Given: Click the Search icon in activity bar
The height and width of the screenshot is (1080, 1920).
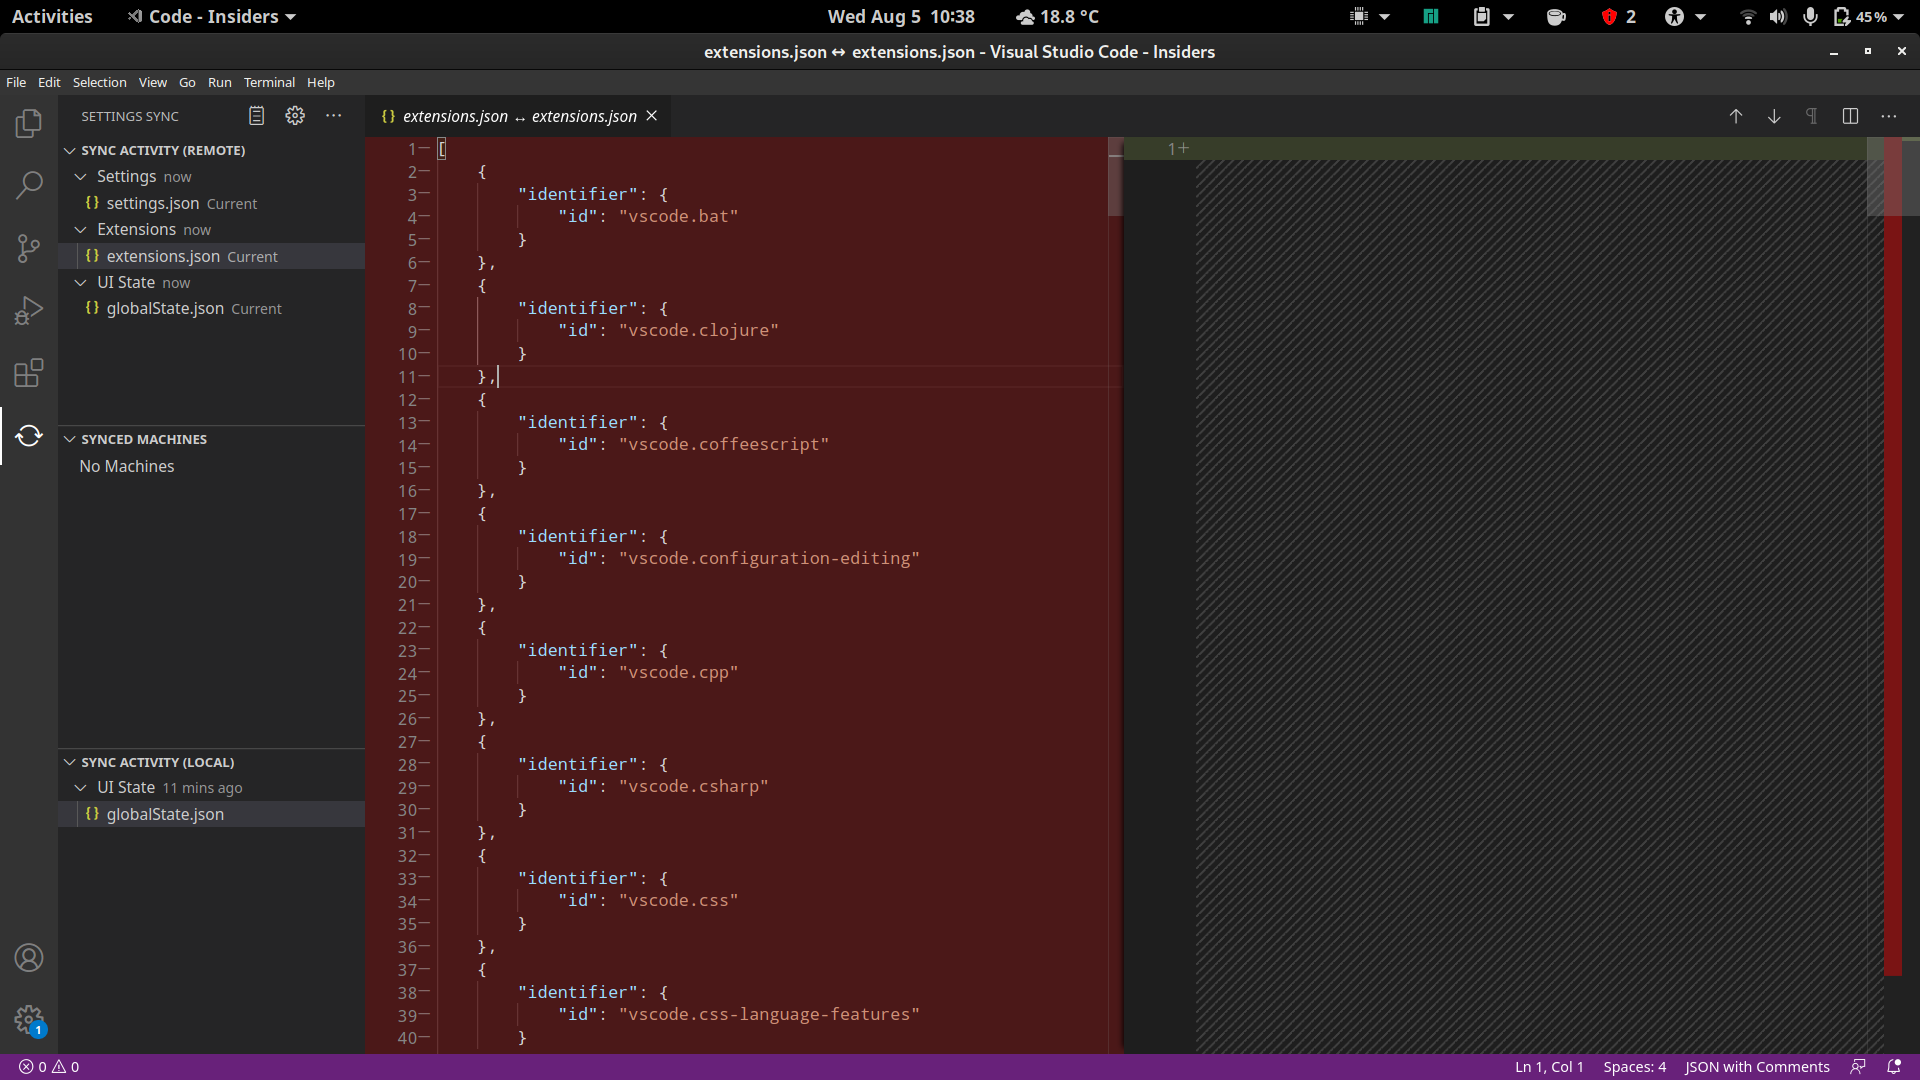Looking at the screenshot, I should tap(29, 185).
